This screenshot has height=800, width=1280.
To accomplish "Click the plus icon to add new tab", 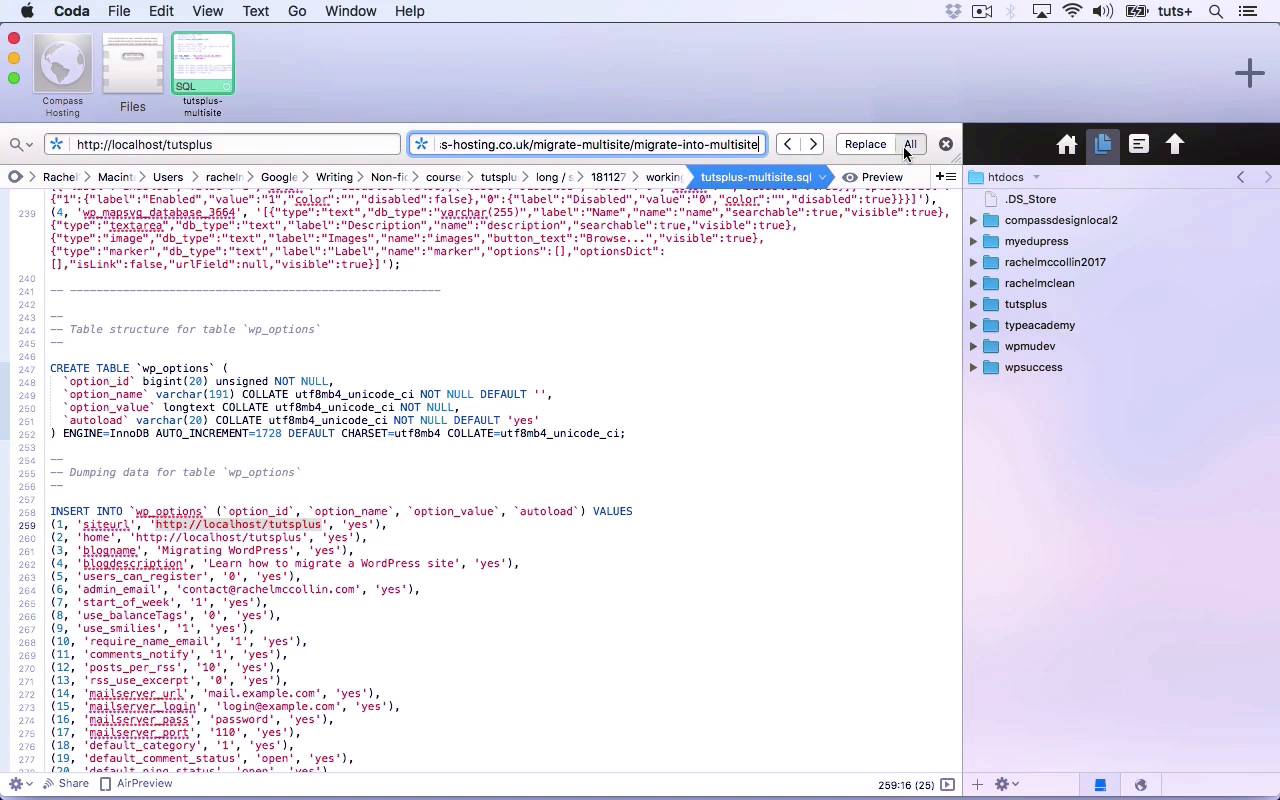I will tap(1249, 73).
